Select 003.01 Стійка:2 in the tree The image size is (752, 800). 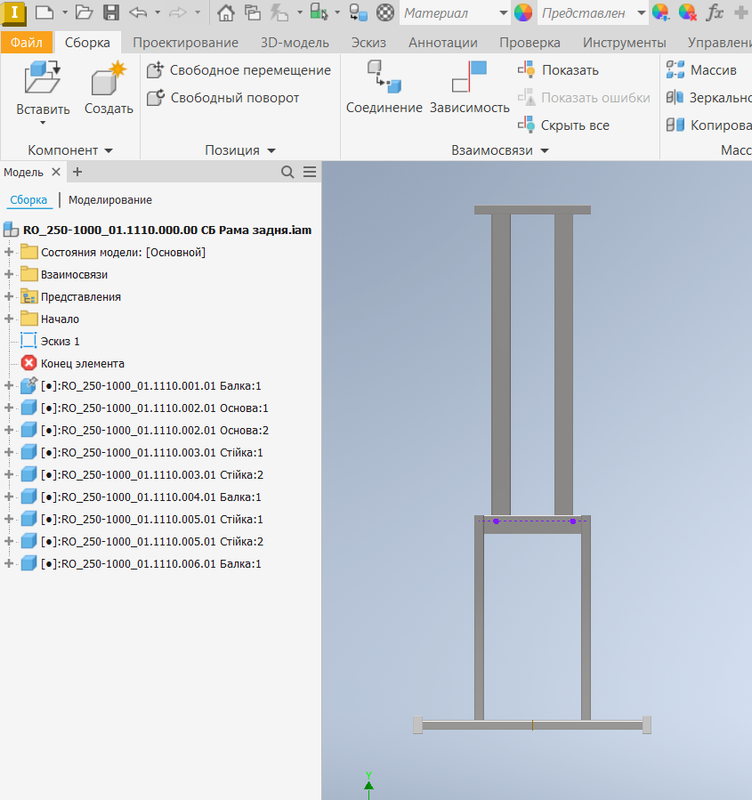[152, 474]
